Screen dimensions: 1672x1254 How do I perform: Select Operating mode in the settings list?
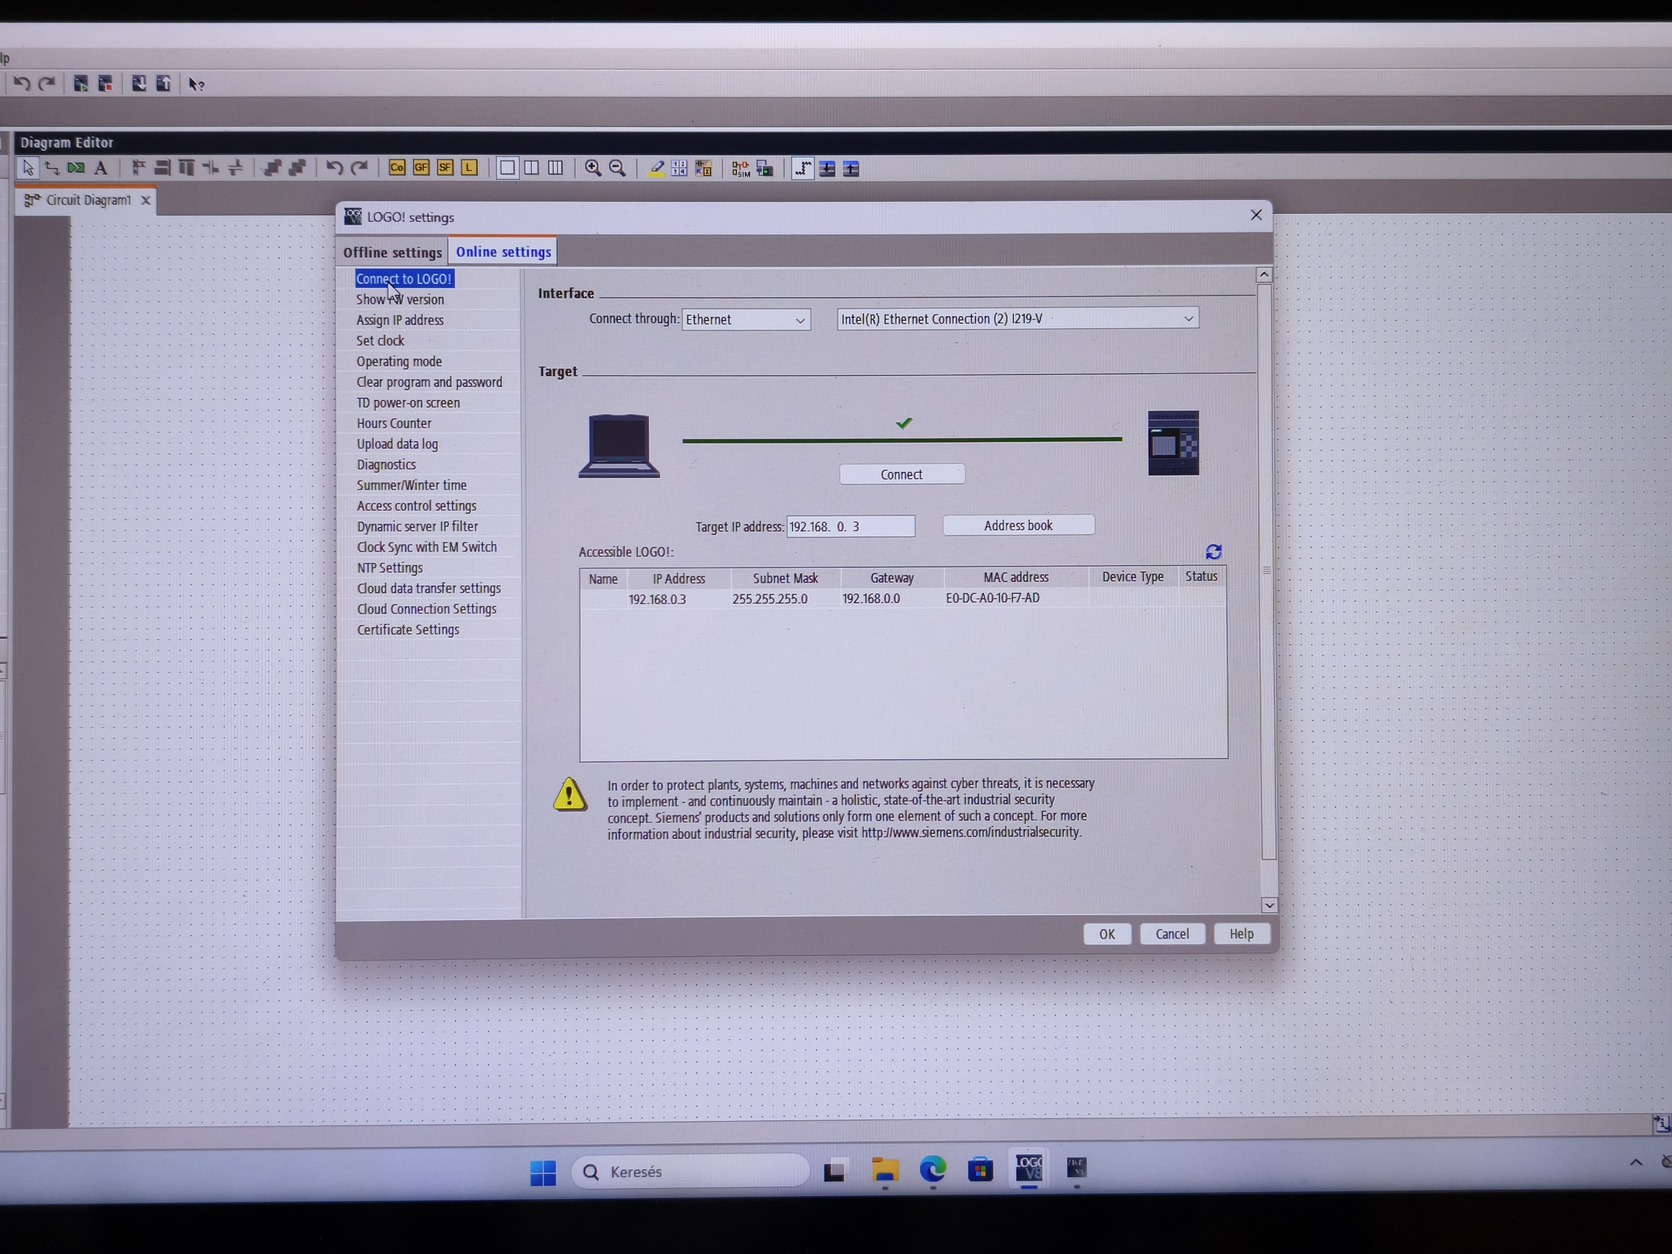pos(399,362)
